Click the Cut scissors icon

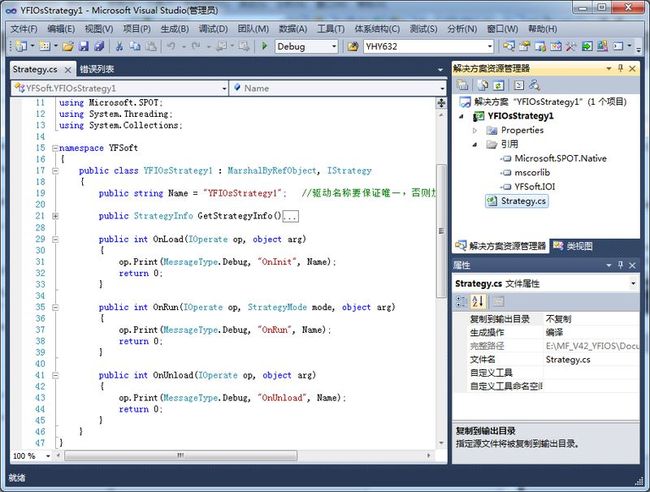(119, 46)
